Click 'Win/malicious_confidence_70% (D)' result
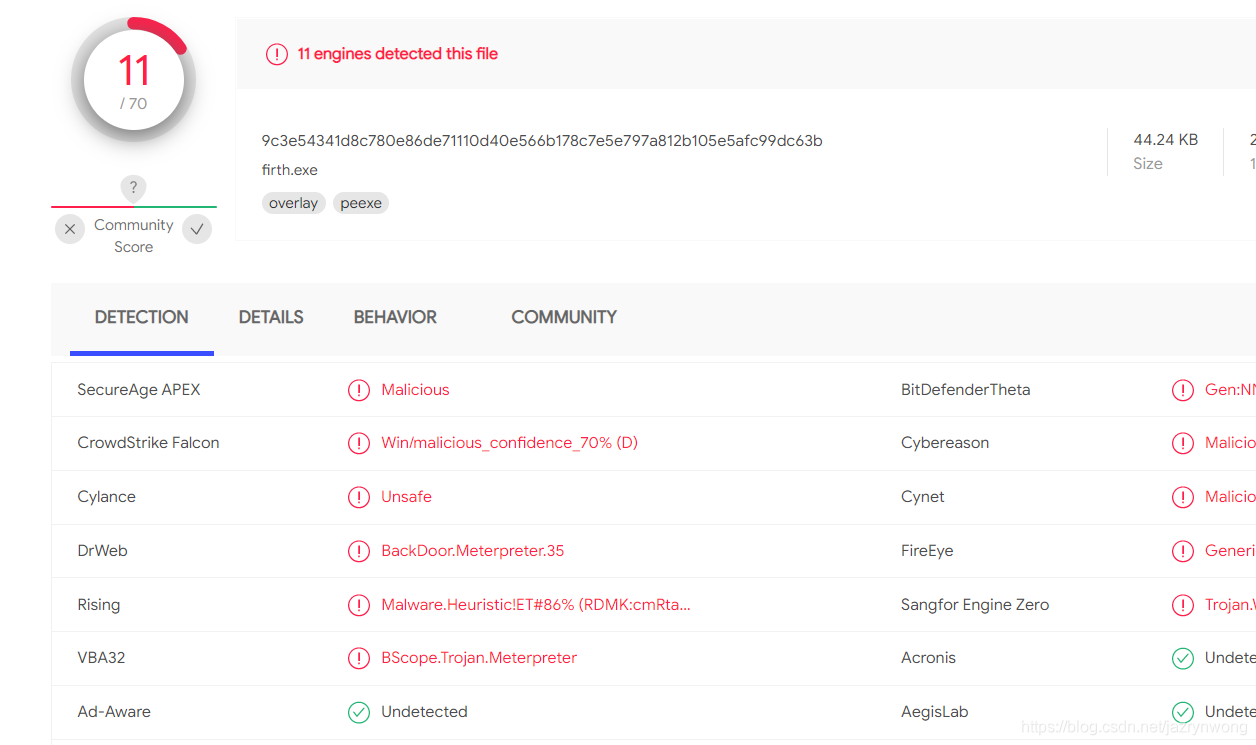The width and height of the screenshot is (1256, 745). (509, 443)
